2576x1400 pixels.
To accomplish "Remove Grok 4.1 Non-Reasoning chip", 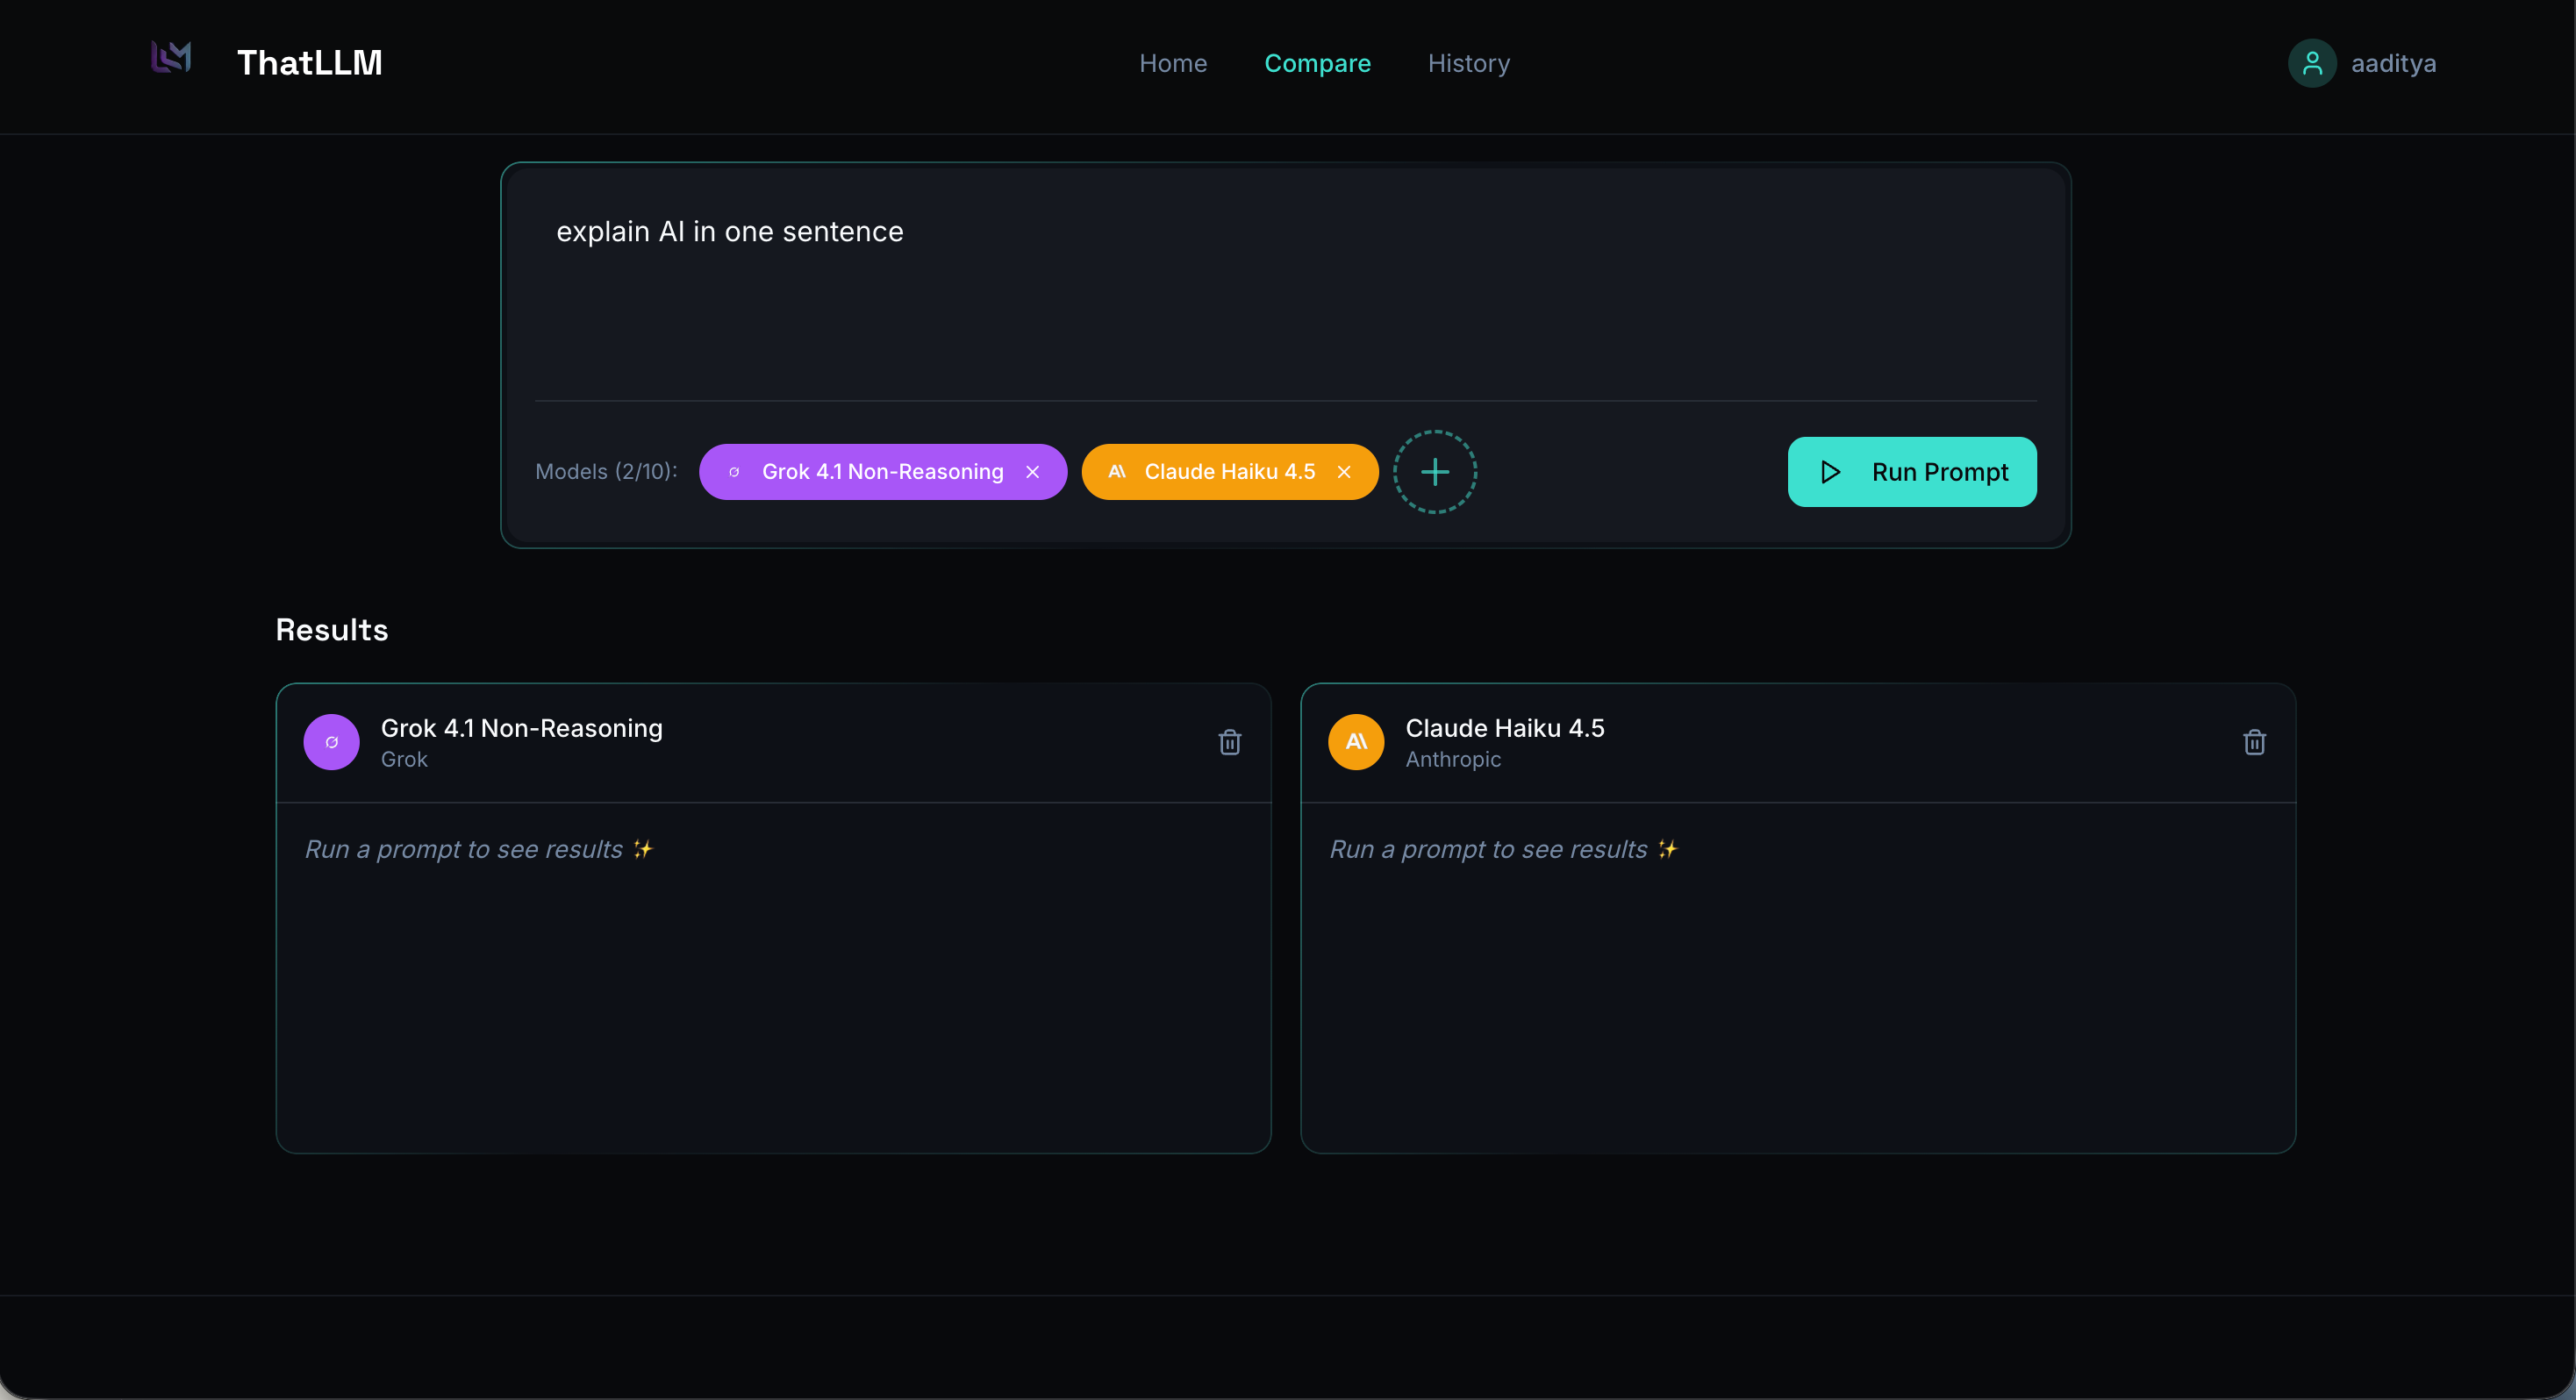I will point(1032,472).
